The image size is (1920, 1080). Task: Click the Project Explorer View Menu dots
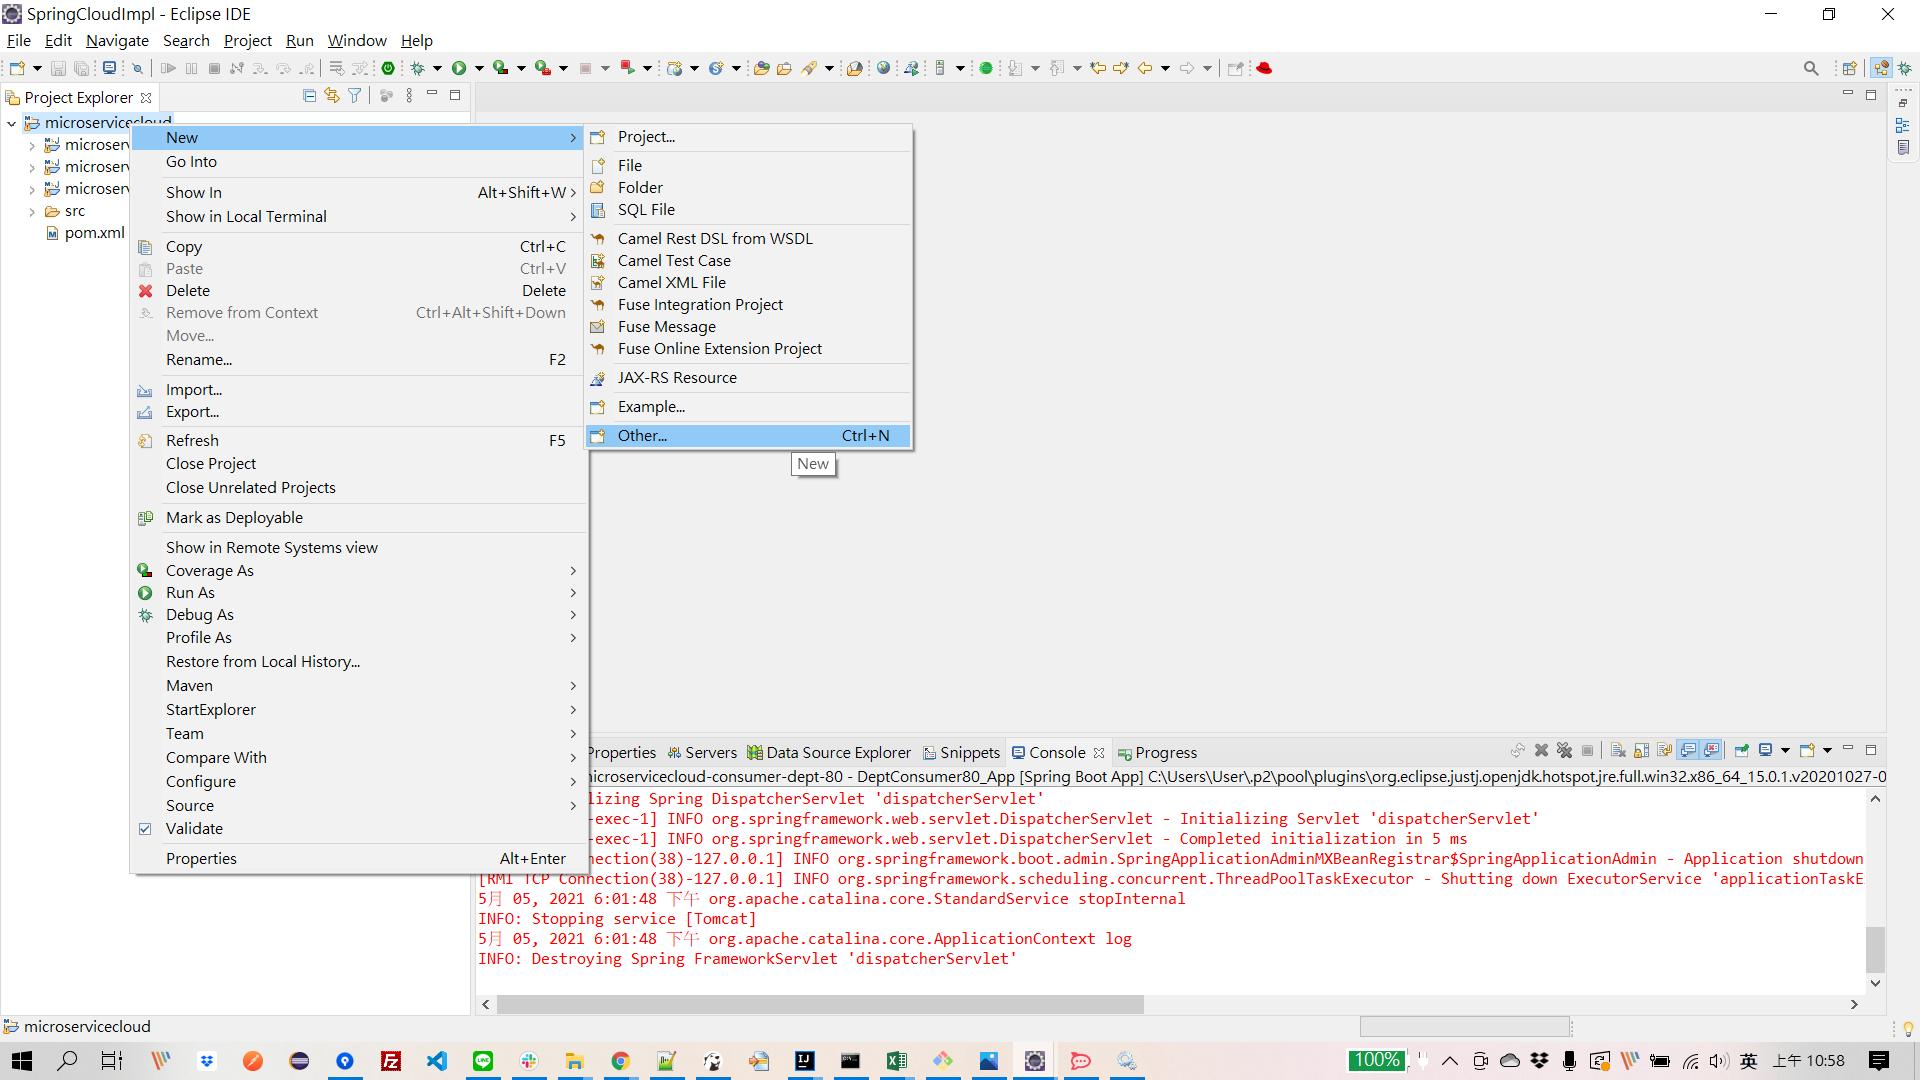click(x=409, y=96)
